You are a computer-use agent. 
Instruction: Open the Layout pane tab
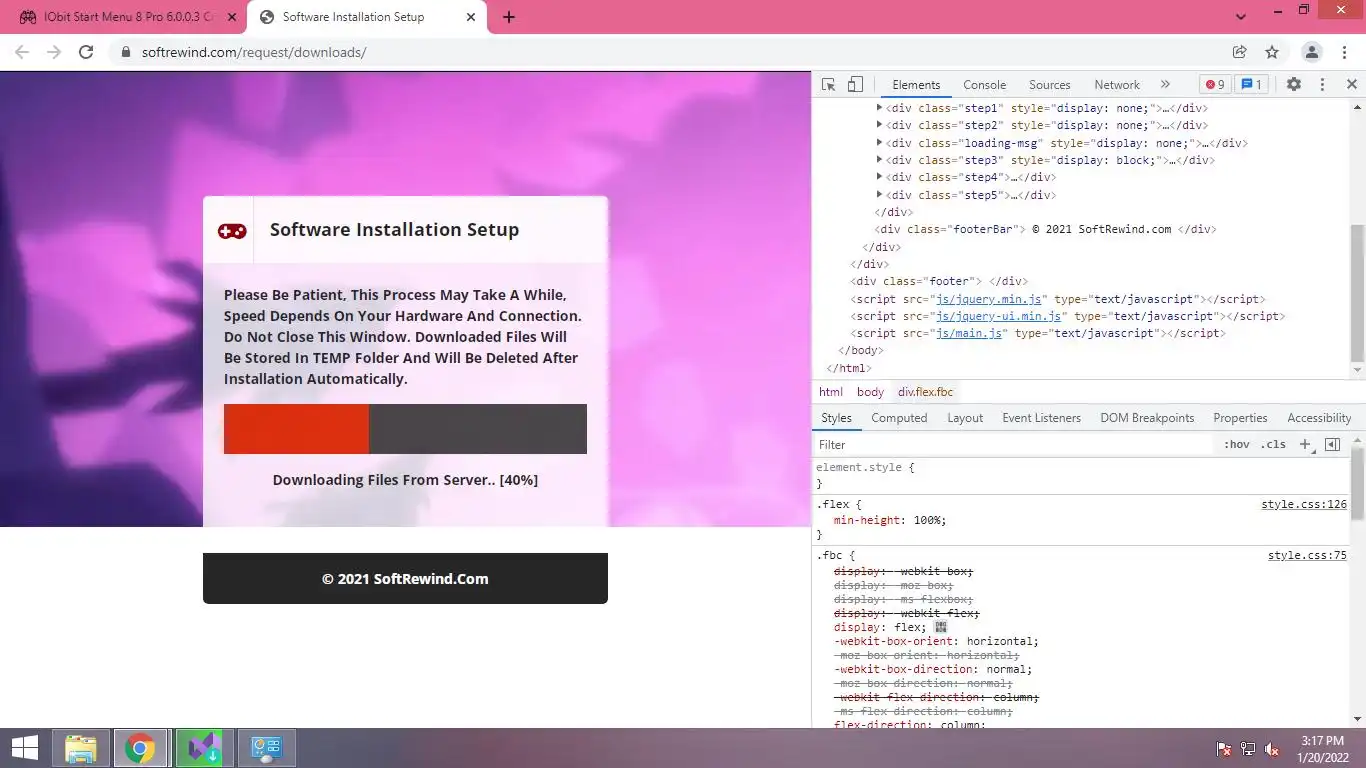pyautogui.click(x=965, y=418)
